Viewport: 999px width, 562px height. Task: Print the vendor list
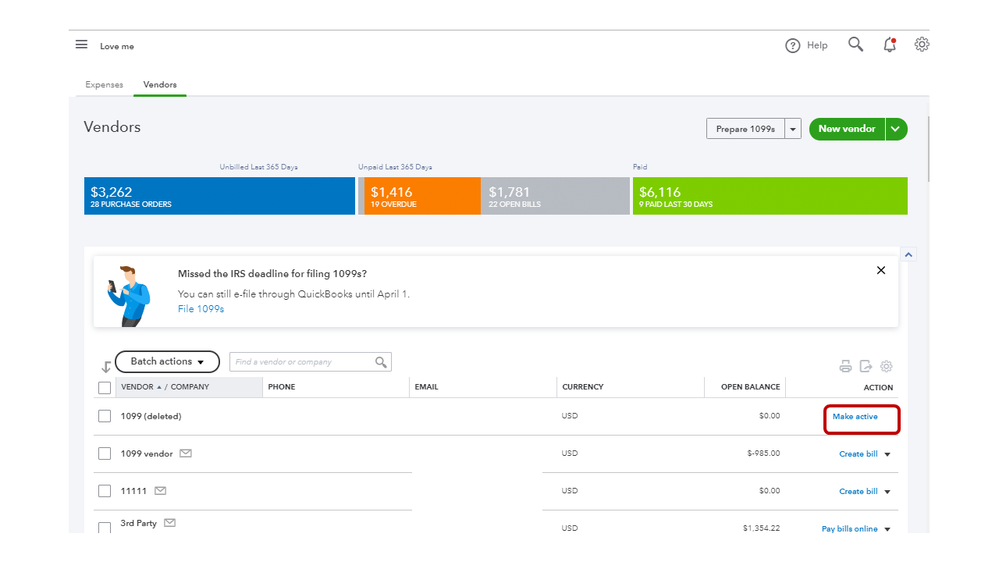(845, 367)
